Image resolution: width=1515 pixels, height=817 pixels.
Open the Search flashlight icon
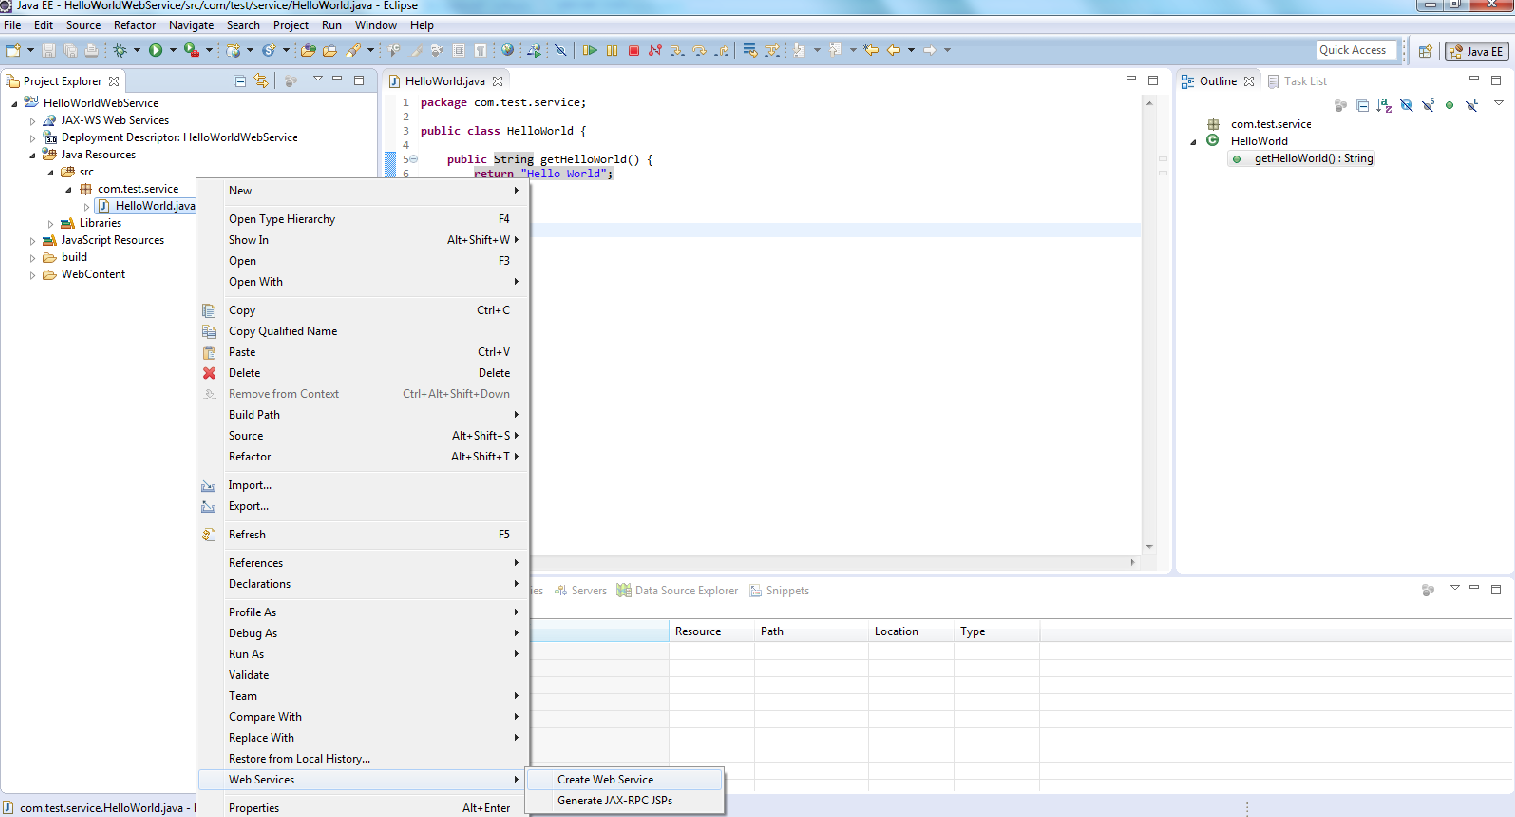(x=353, y=49)
